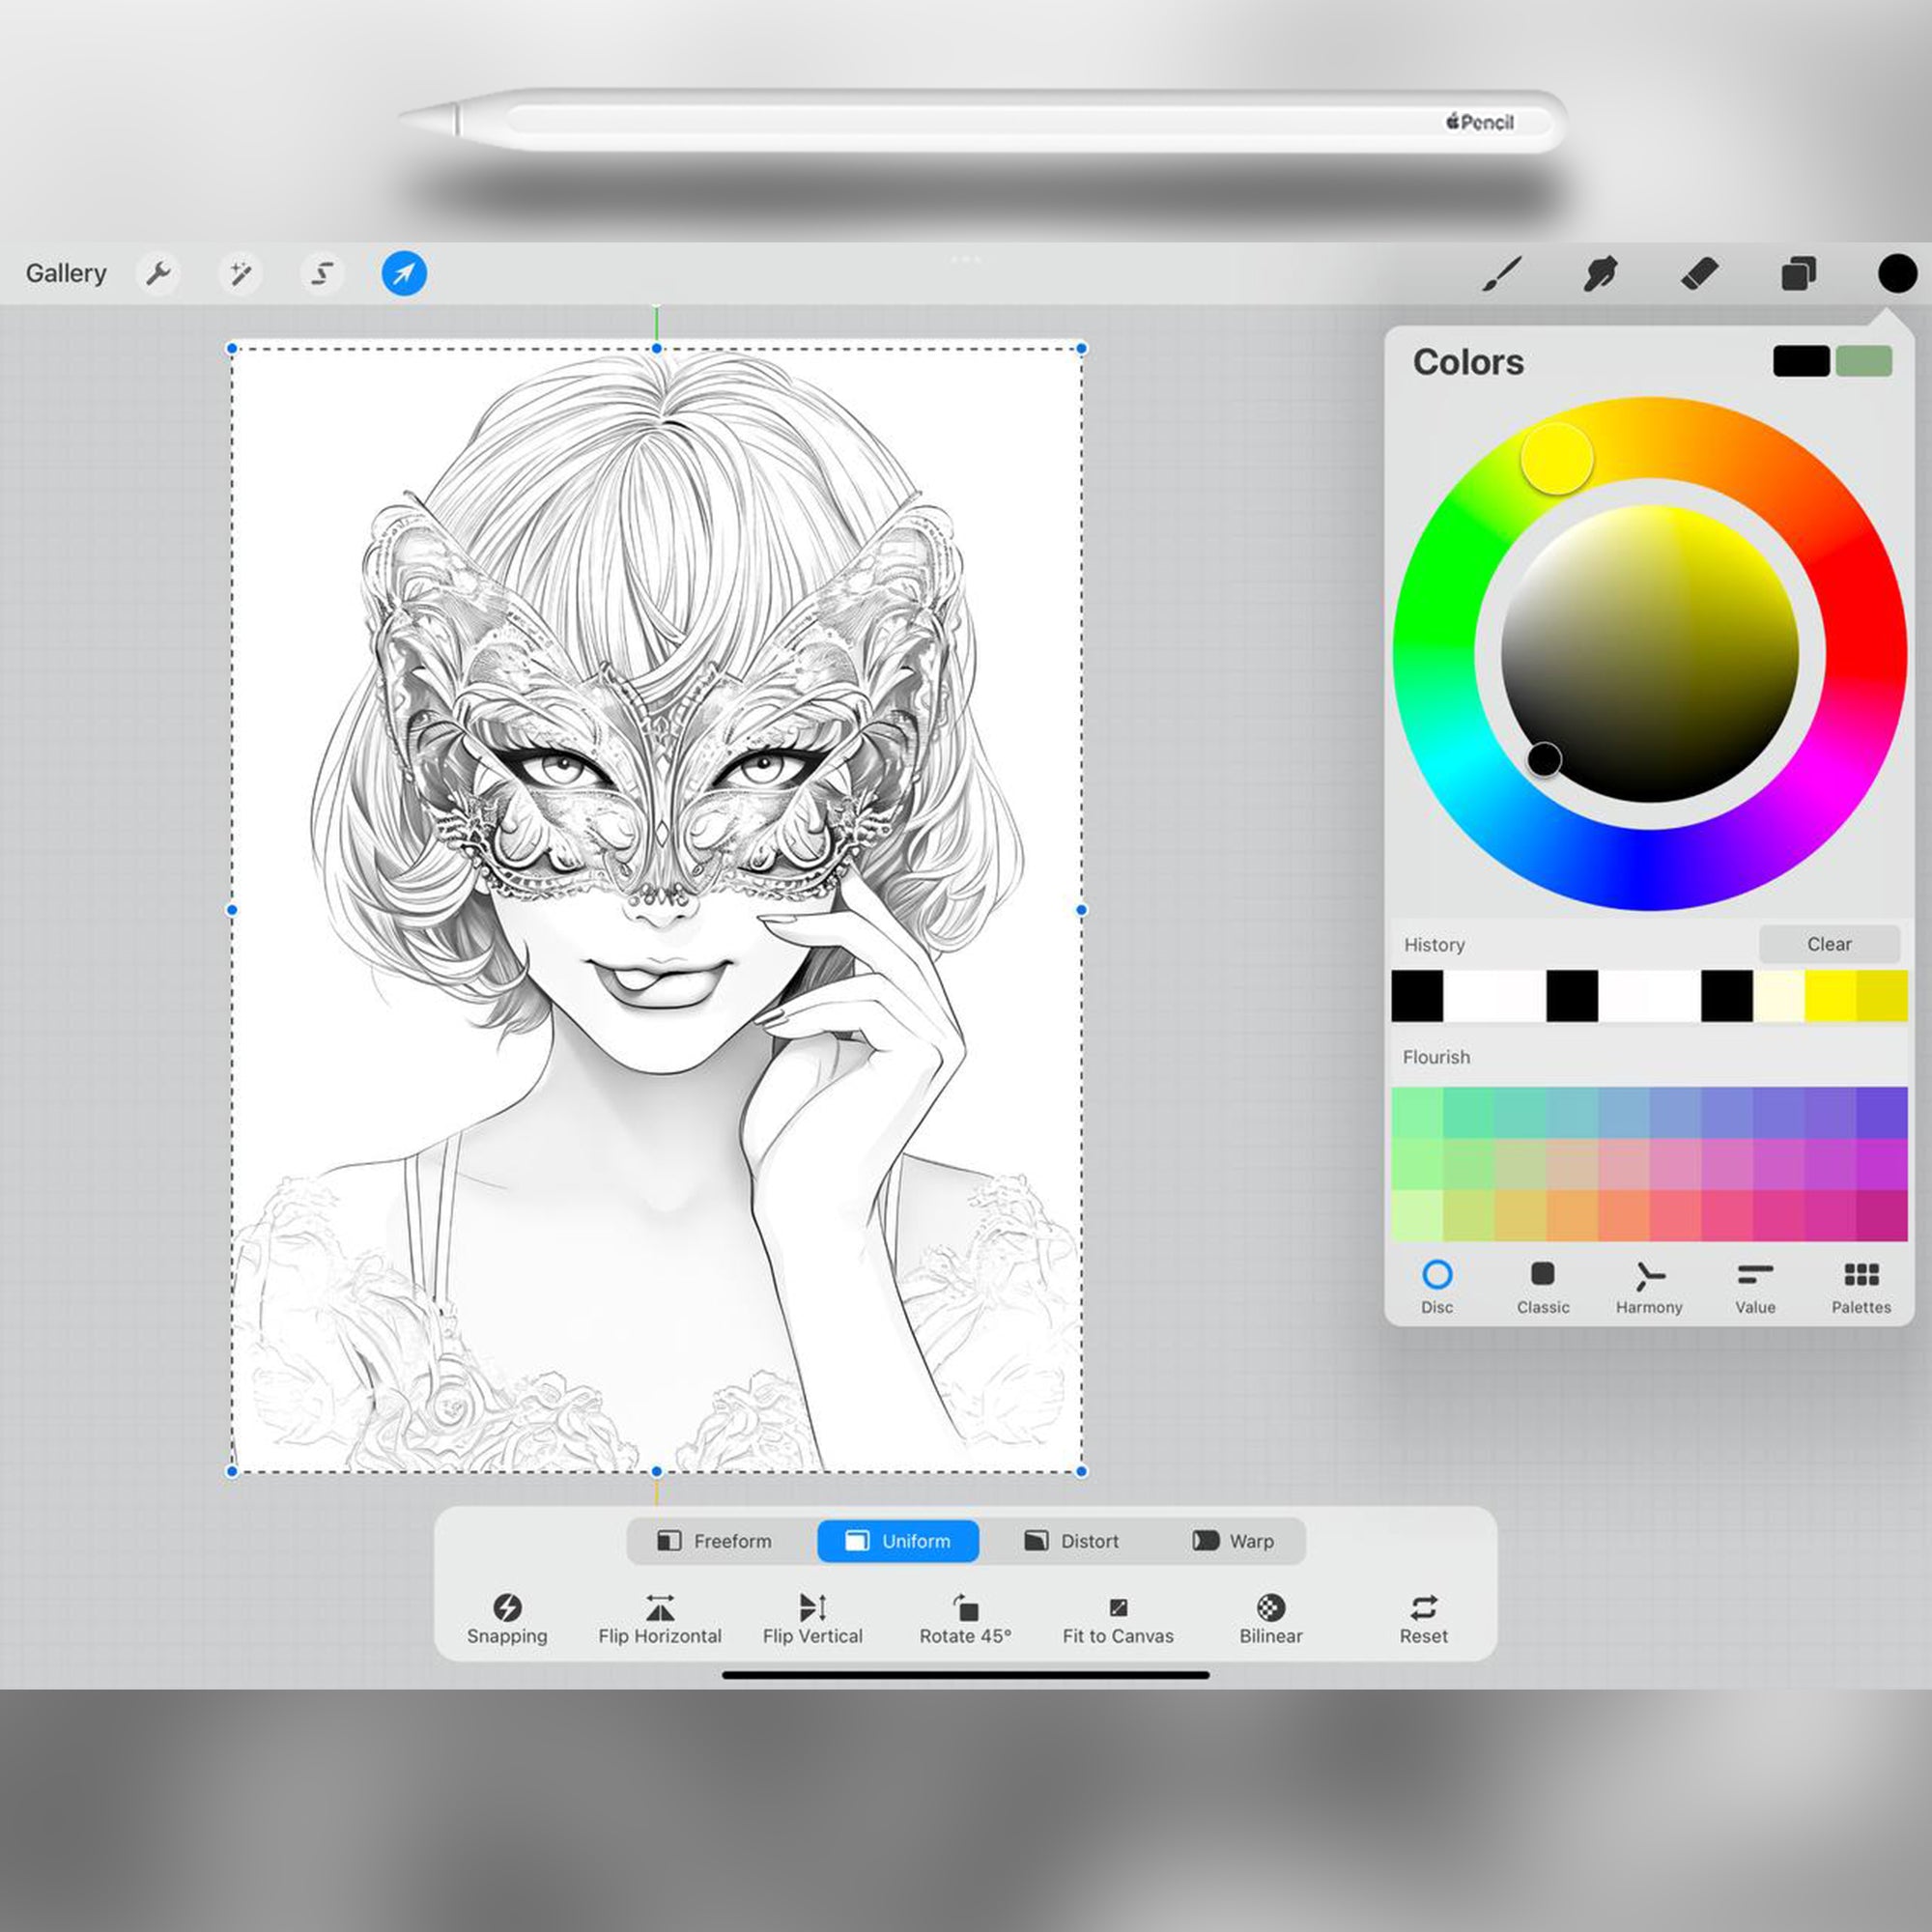Select the Brush tool
1932x1932 pixels.
point(1503,272)
